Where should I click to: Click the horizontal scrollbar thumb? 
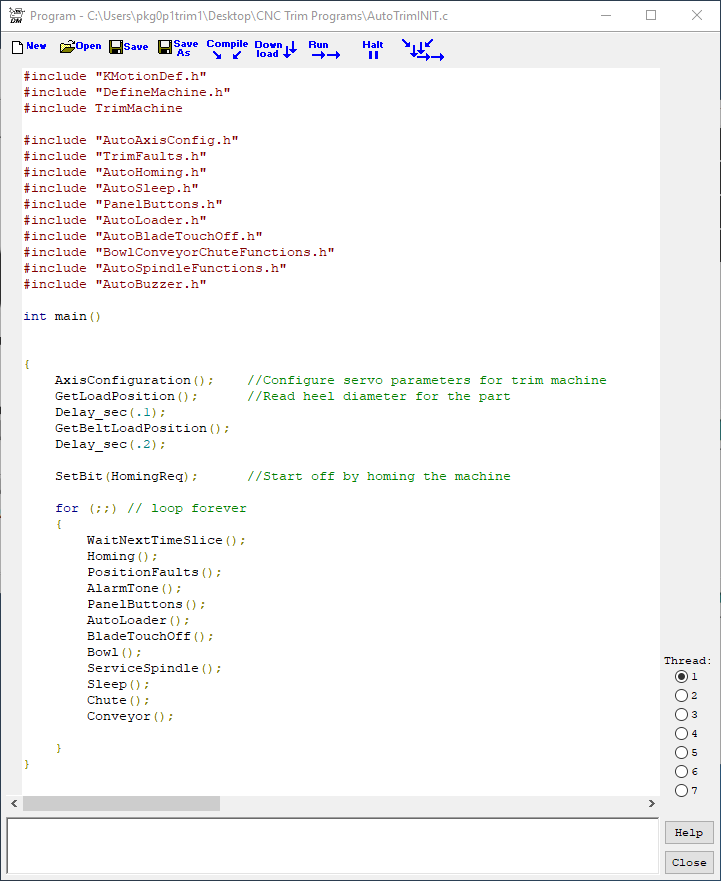click(121, 804)
